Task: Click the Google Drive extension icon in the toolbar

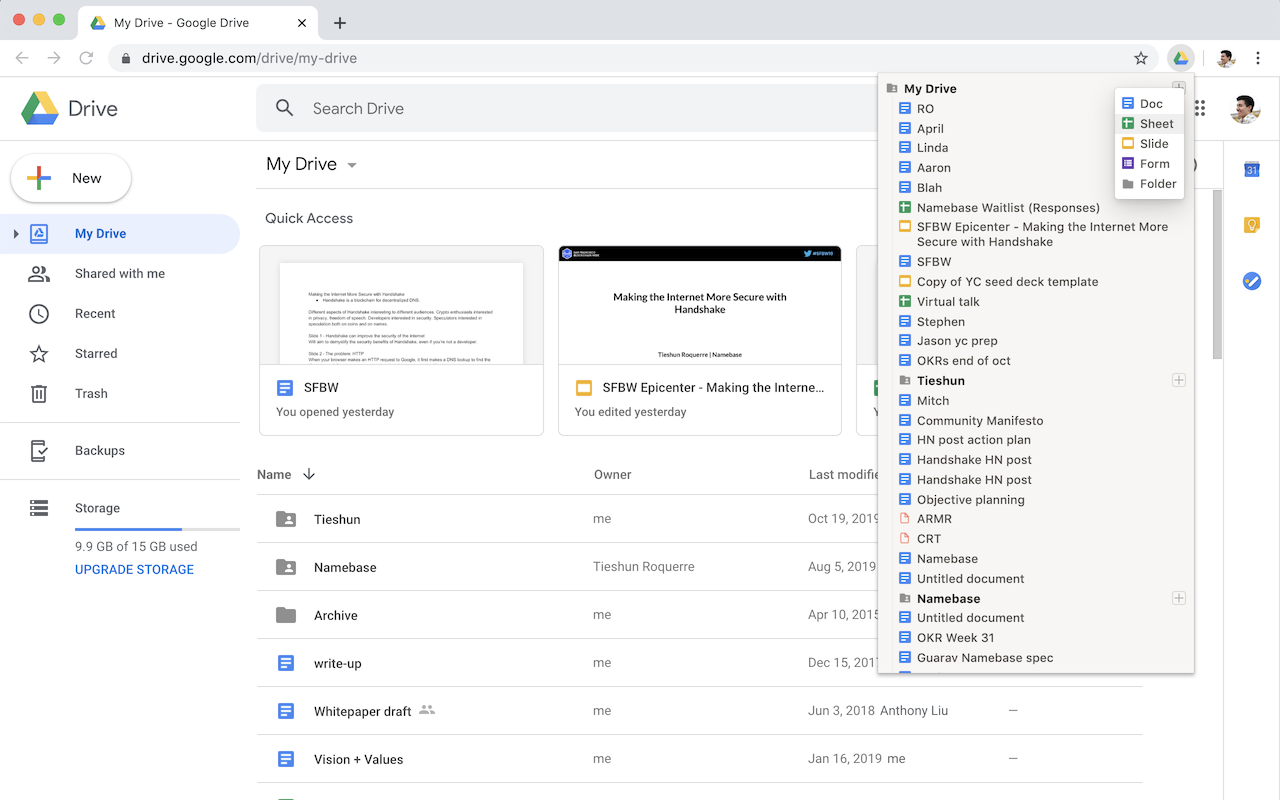Action: pyautogui.click(x=1181, y=58)
